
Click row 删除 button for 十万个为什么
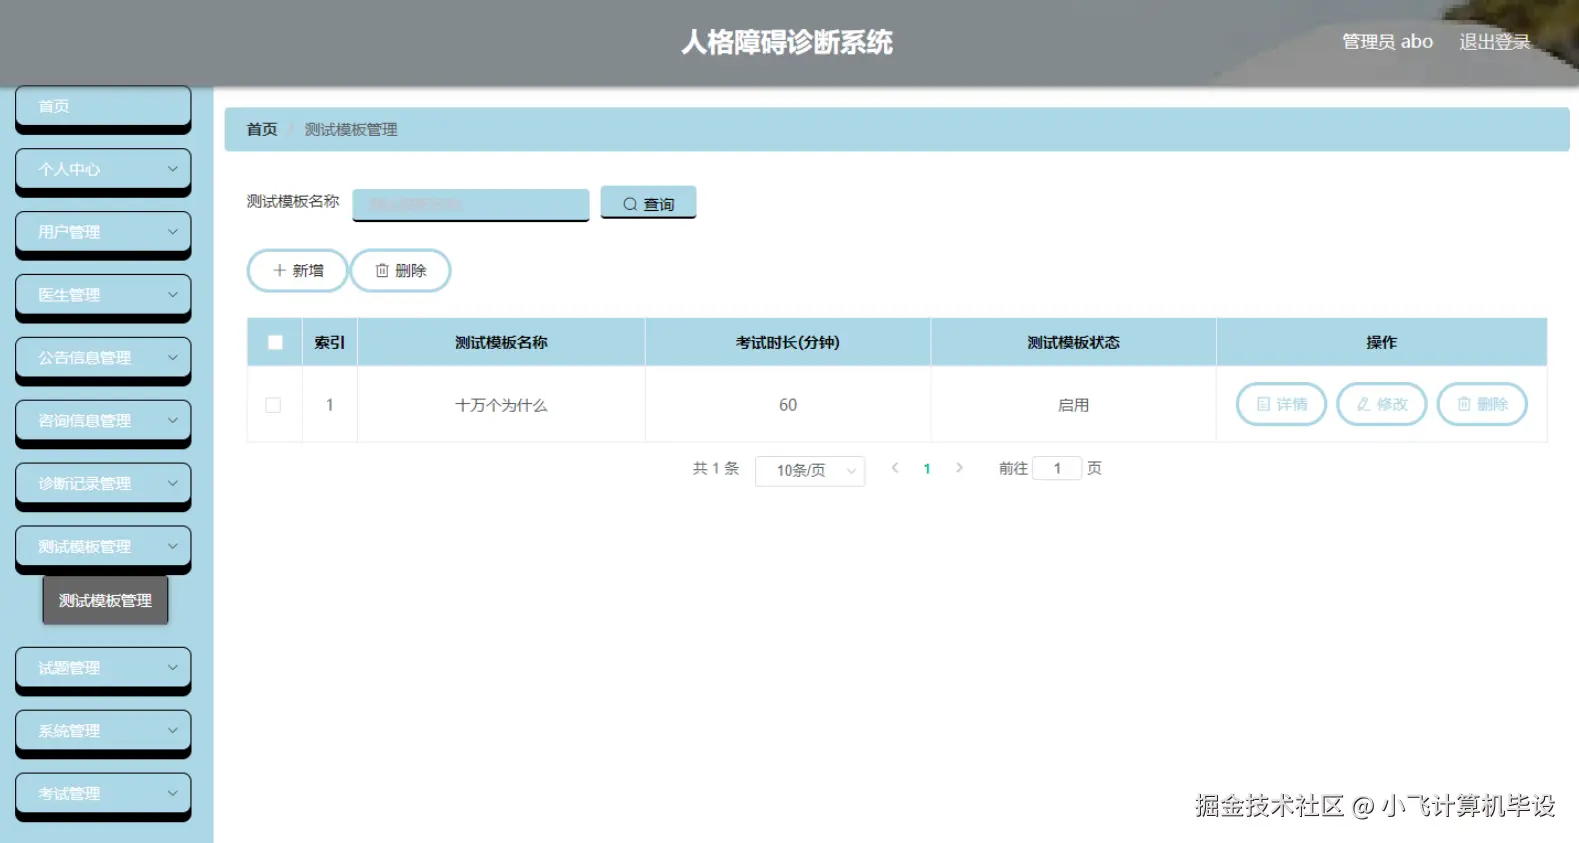click(1482, 404)
